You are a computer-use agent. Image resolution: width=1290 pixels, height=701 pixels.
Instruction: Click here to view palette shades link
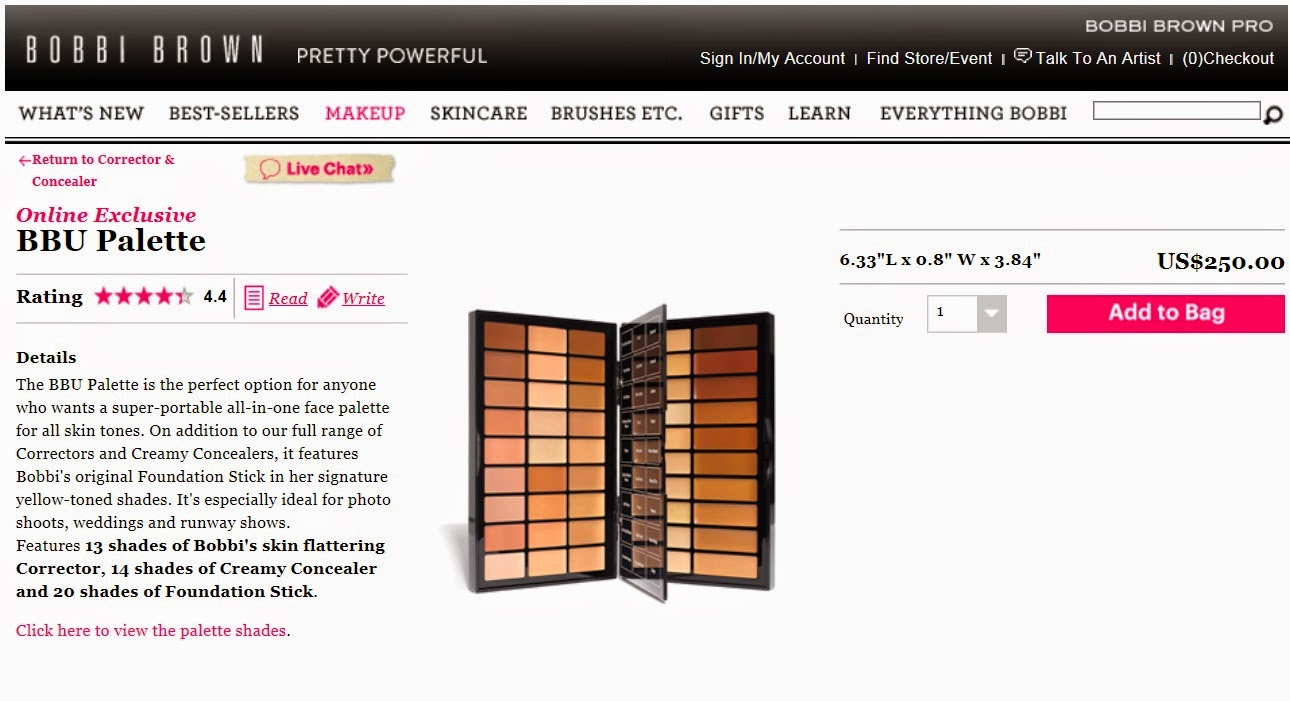pyautogui.click(x=151, y=631)
